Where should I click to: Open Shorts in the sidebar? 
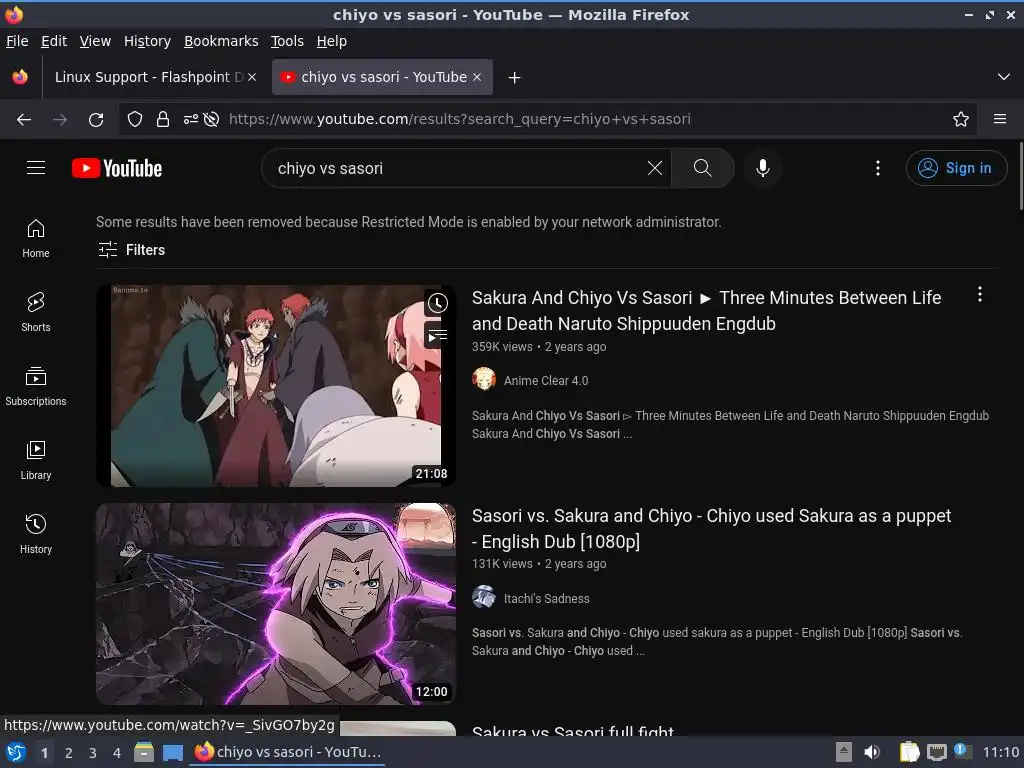pos(36,312)
